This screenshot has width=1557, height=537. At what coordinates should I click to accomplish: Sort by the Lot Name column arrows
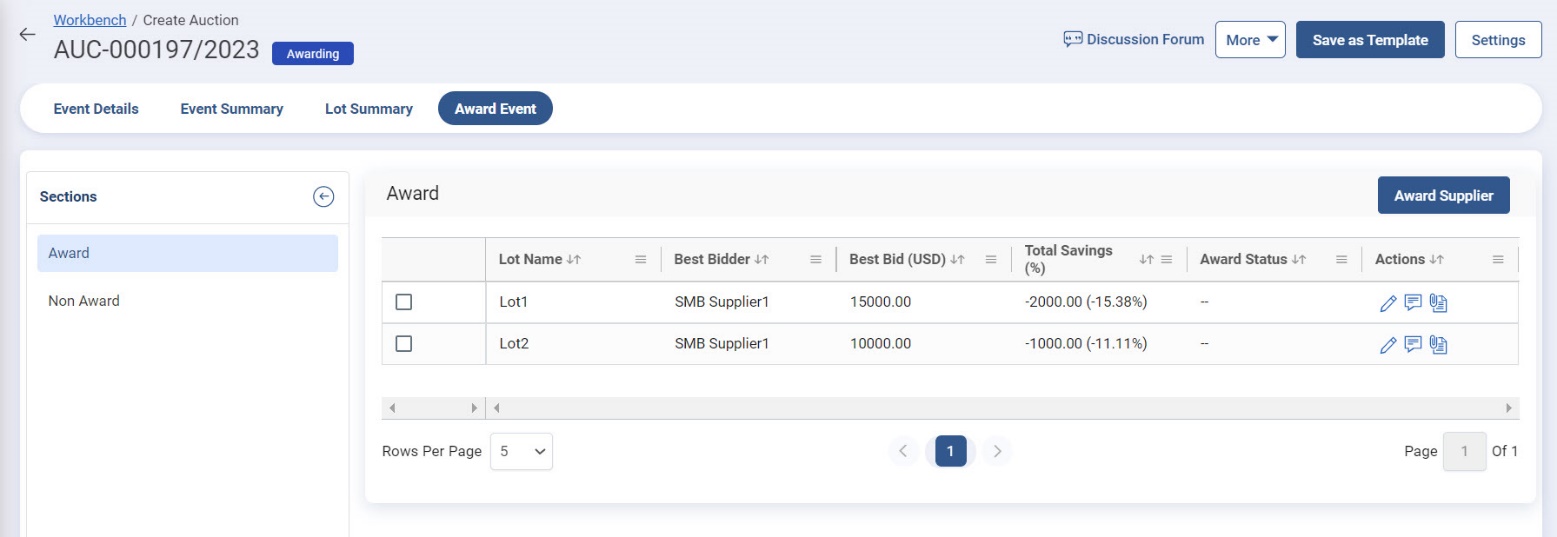pyautogui.click(x=574, y=260)
